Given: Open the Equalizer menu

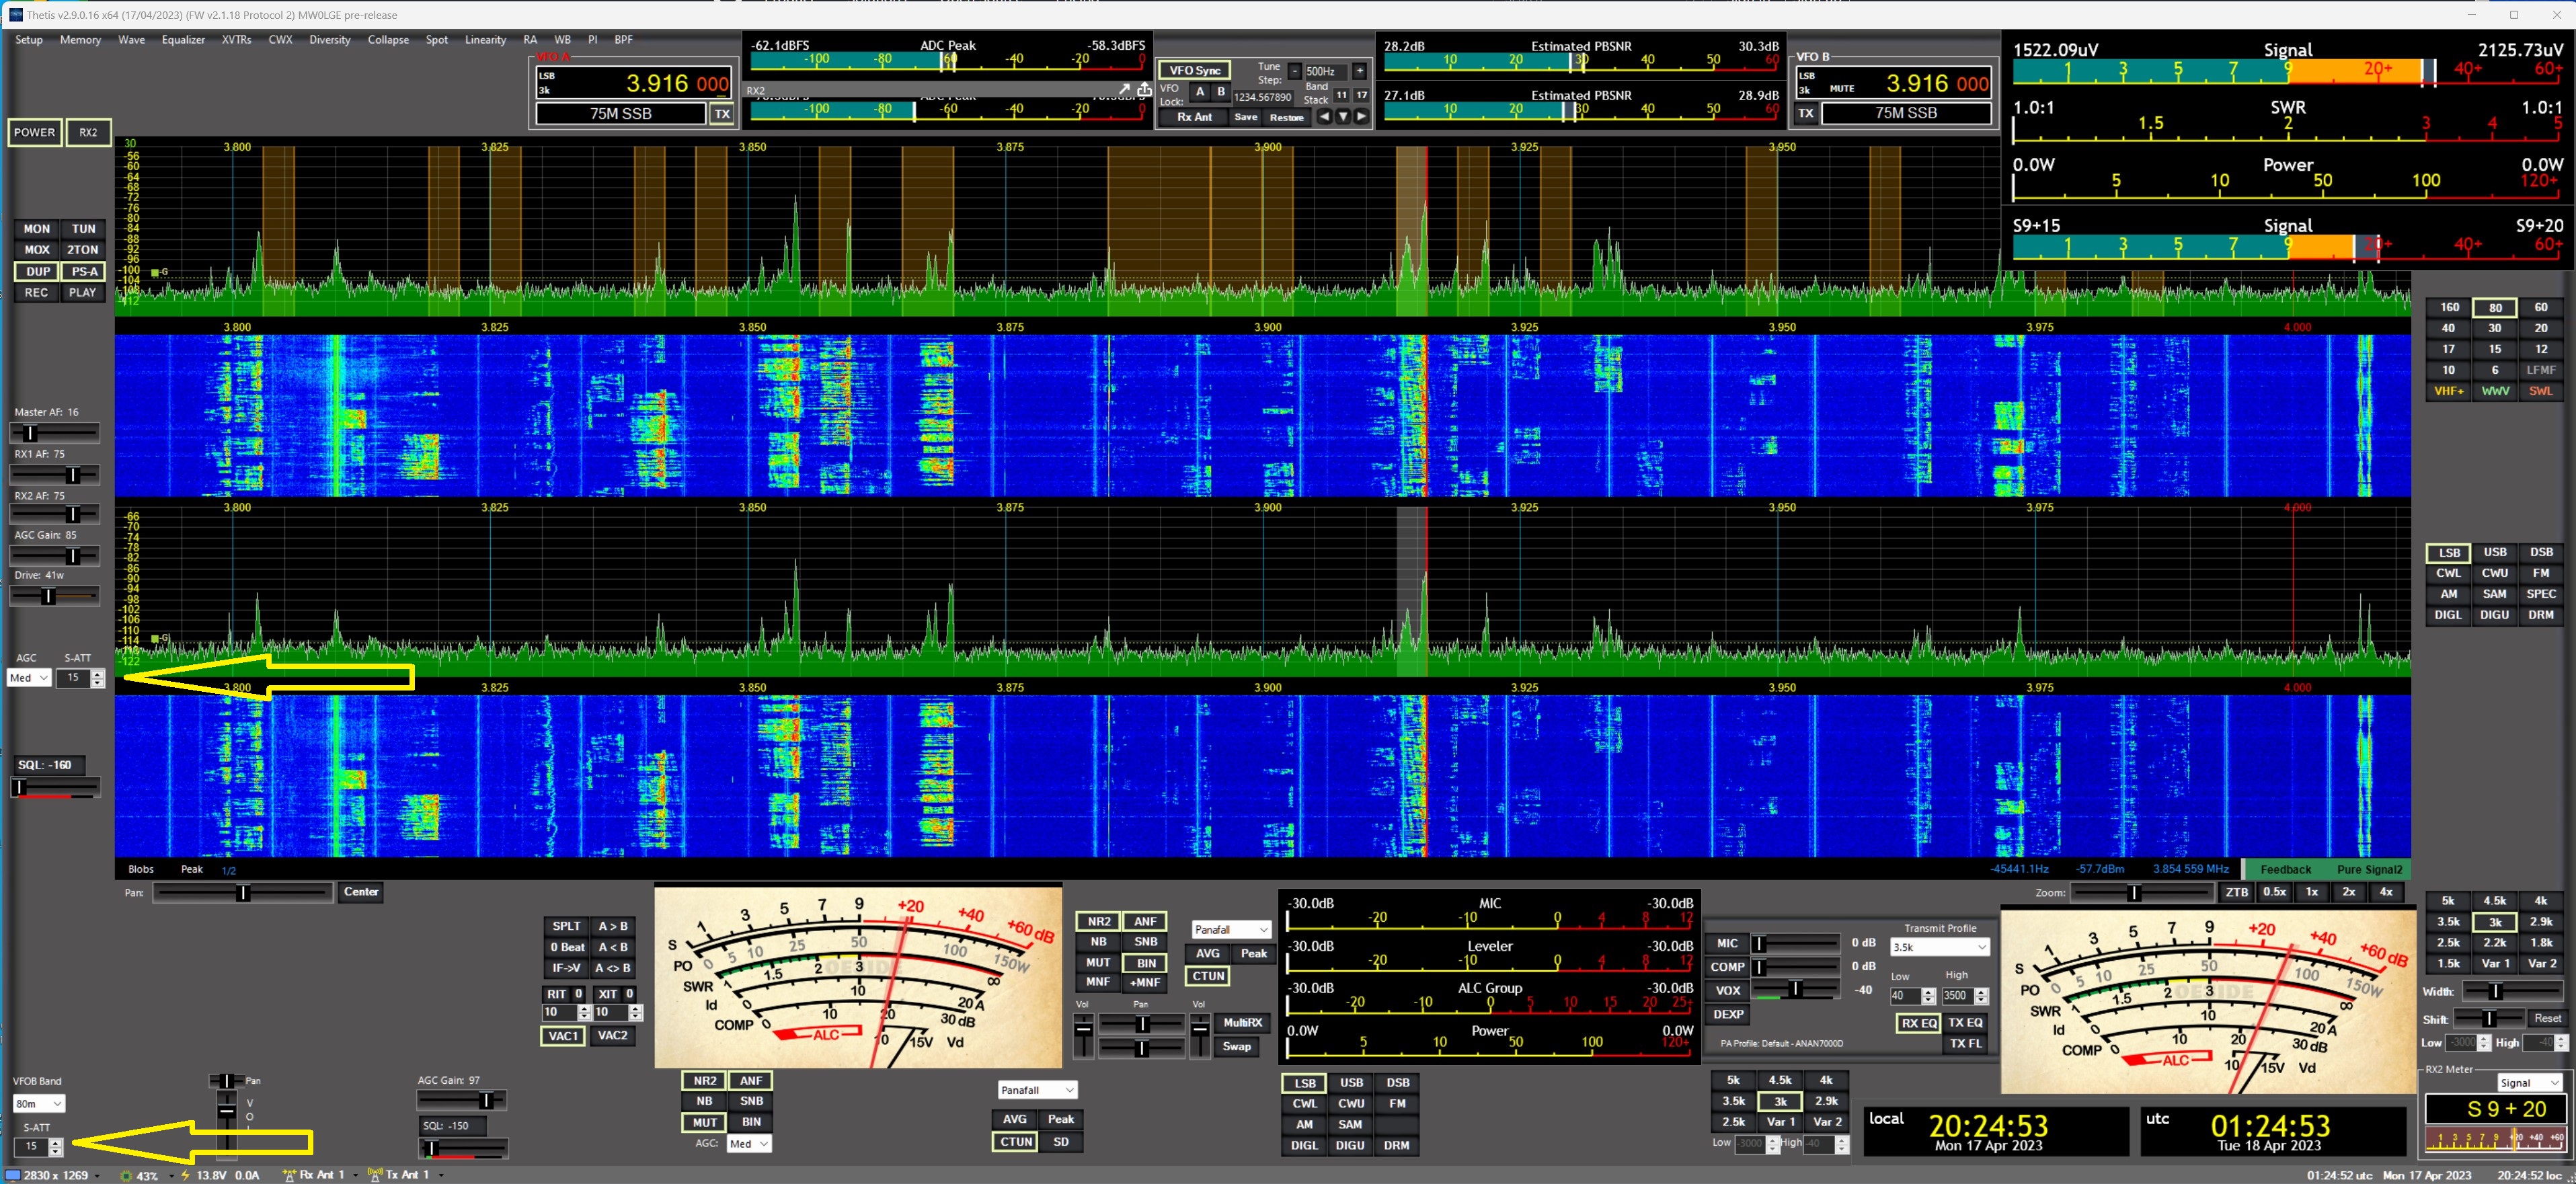Looking at the screenshot, I should coord(183,40).
